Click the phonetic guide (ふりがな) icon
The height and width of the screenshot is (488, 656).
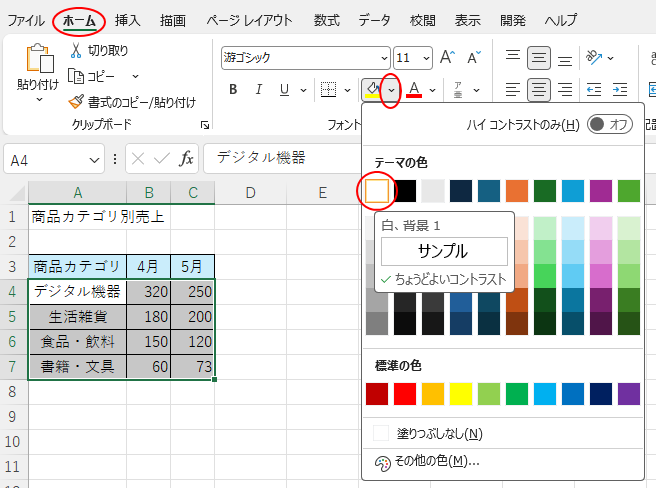(x=459, y=90)
